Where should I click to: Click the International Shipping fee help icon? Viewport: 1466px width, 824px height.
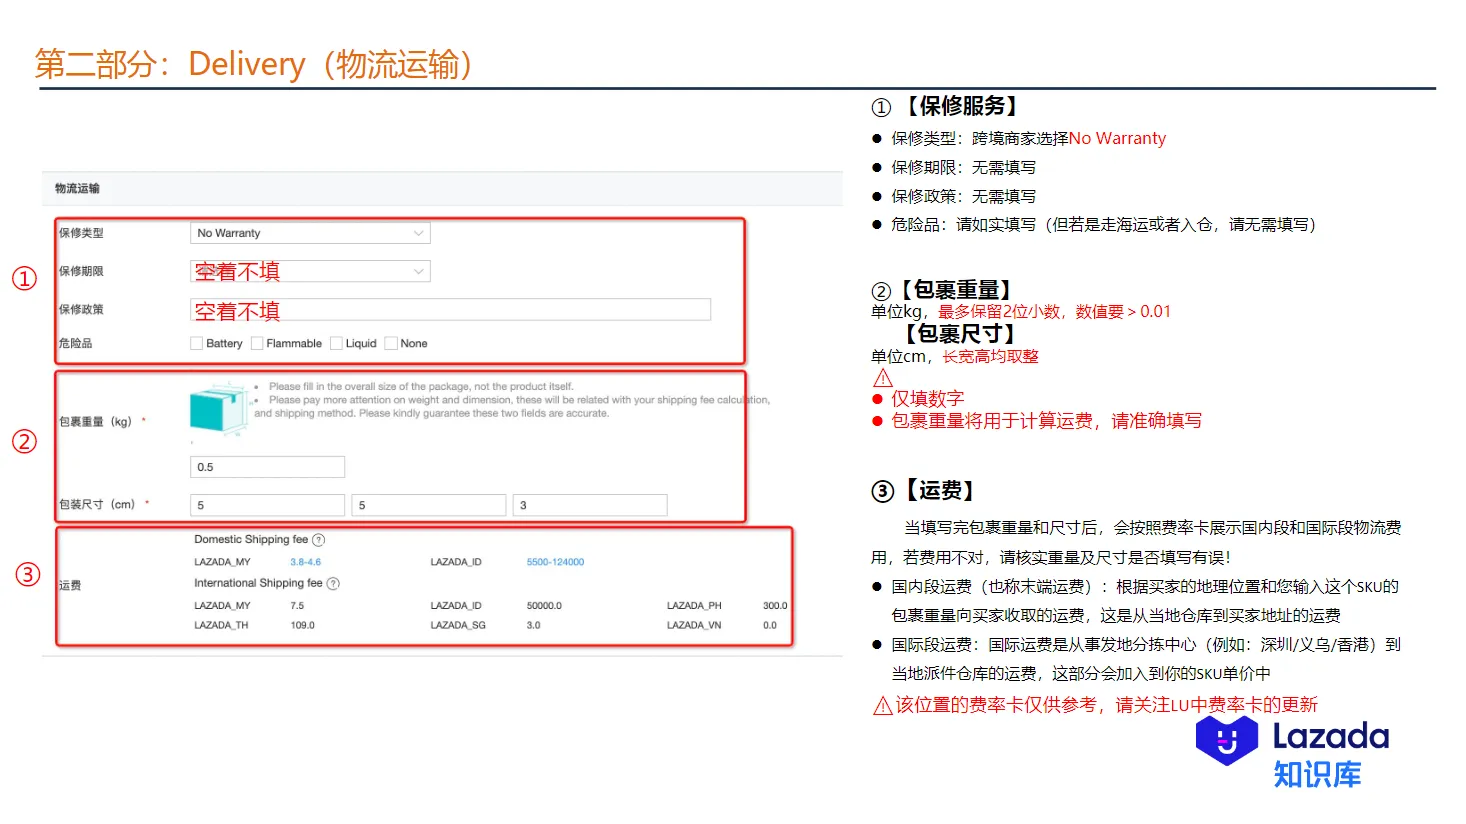(x=331, y=583)
